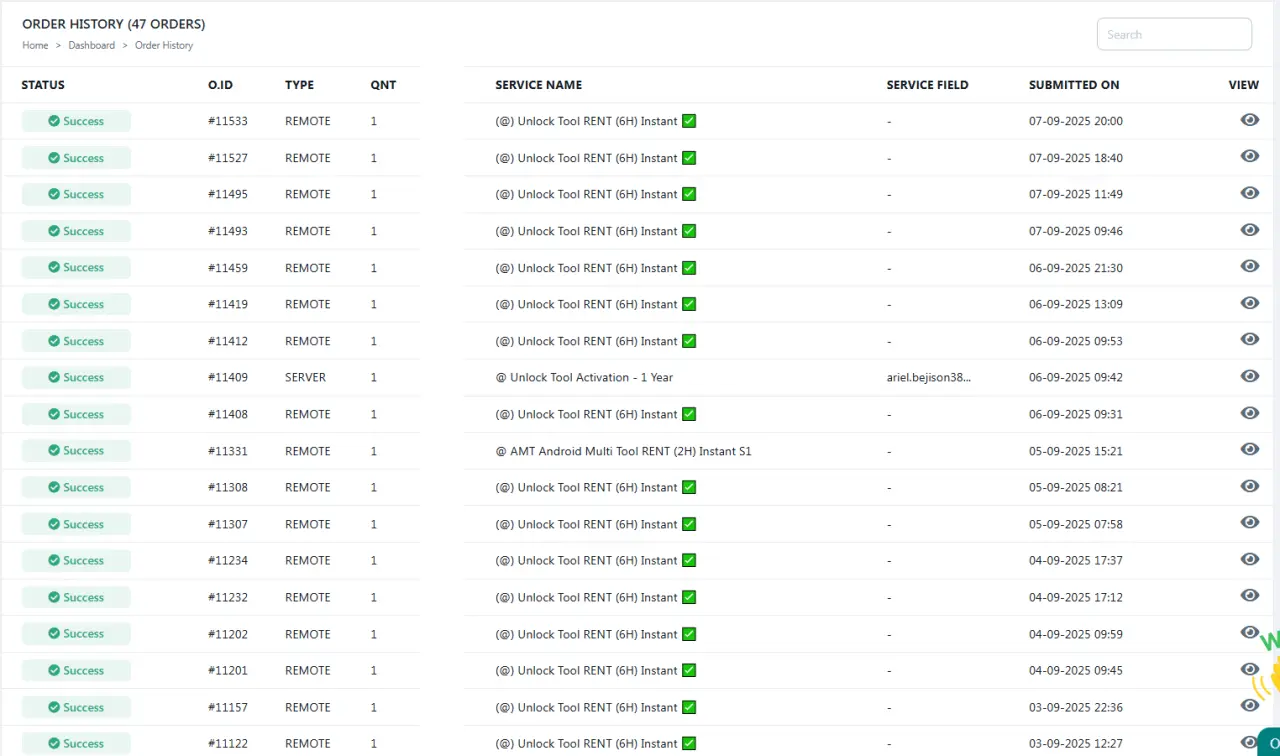Click the date 07-09-2025 20:00

point(1076,121)
